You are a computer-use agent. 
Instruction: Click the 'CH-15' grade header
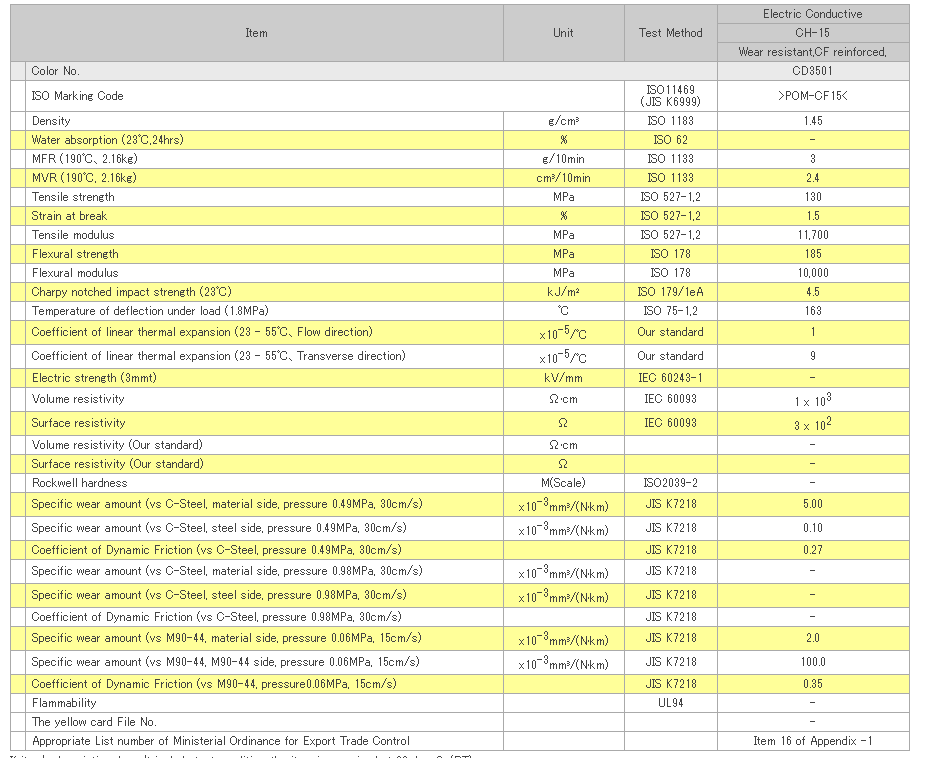[812, 33]
